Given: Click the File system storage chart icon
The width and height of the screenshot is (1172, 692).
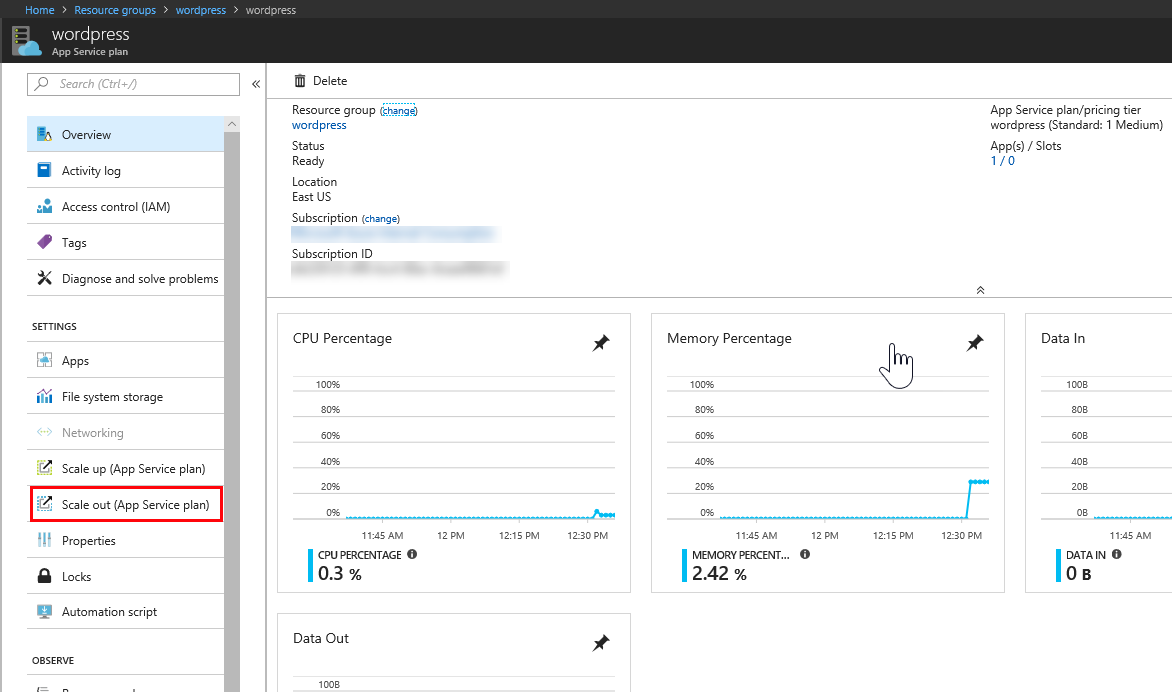Looking at the screenshot, I should coord(44,396).
